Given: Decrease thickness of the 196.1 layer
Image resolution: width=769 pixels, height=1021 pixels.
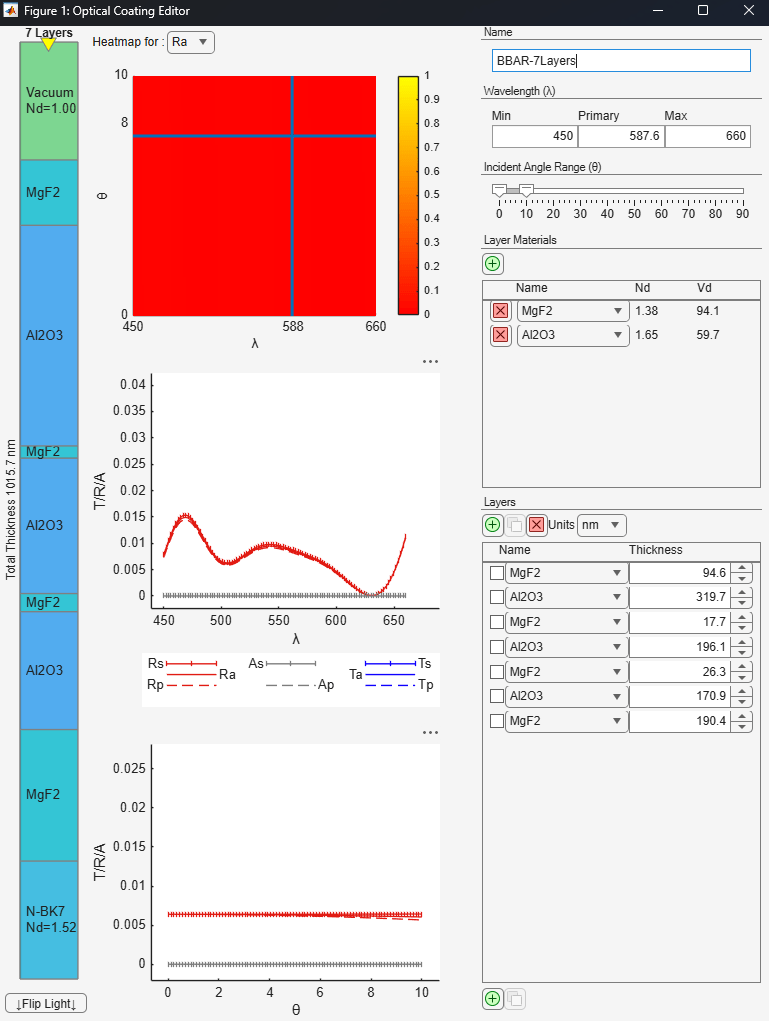Looking at the screenshot, I should pyautogui.click(x=742, y=652).
